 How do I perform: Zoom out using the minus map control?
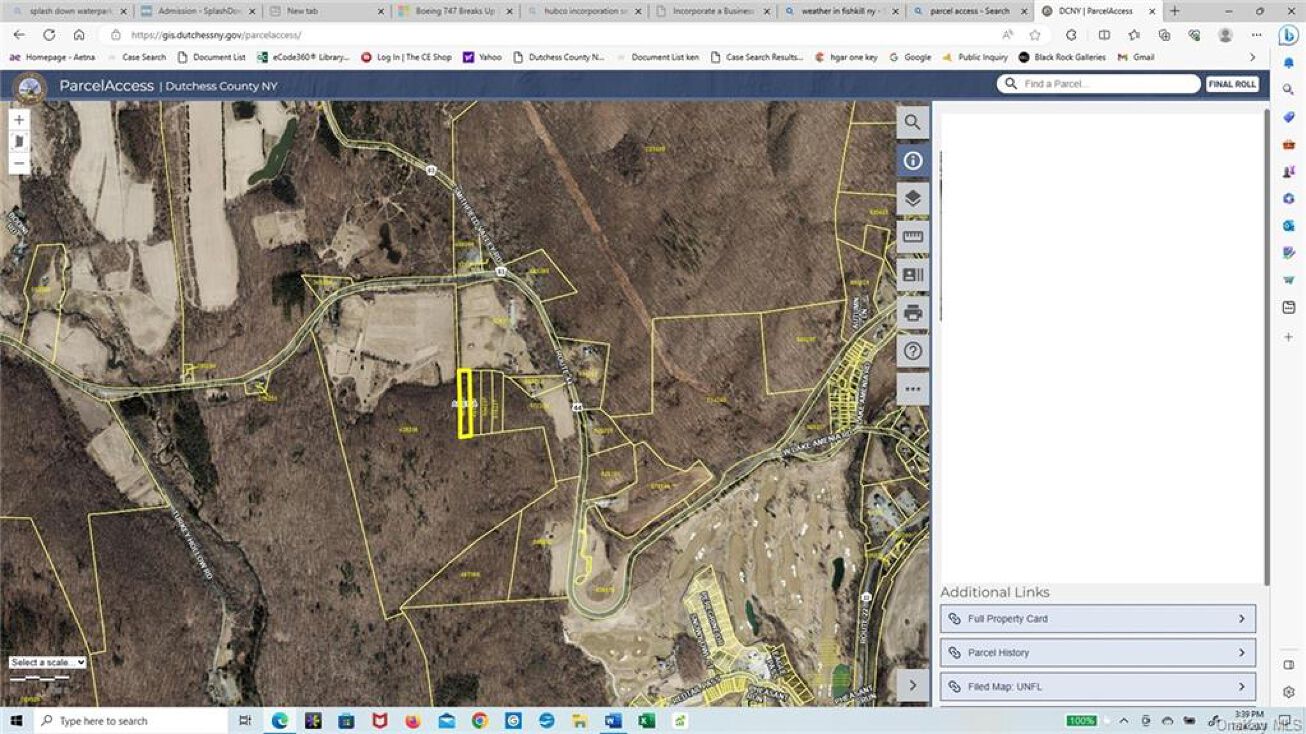(18, 162)
